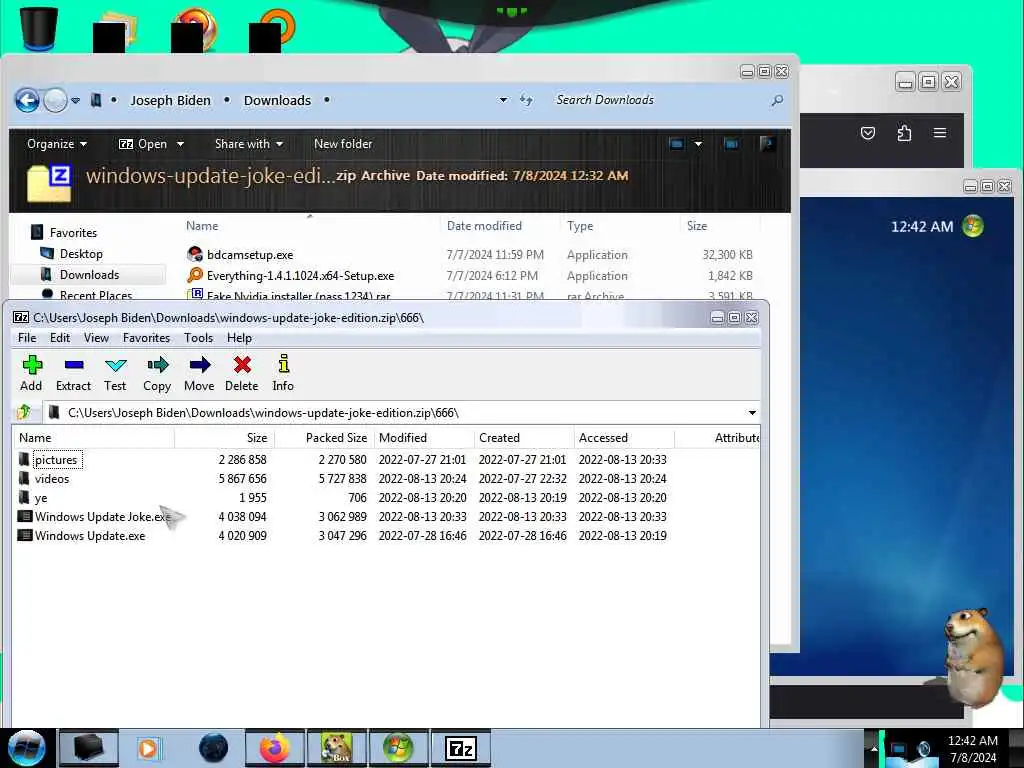Viewport: 1024px width, 768px height.
Task: Open the Info icon in 7-Zip
Action: 283,373
